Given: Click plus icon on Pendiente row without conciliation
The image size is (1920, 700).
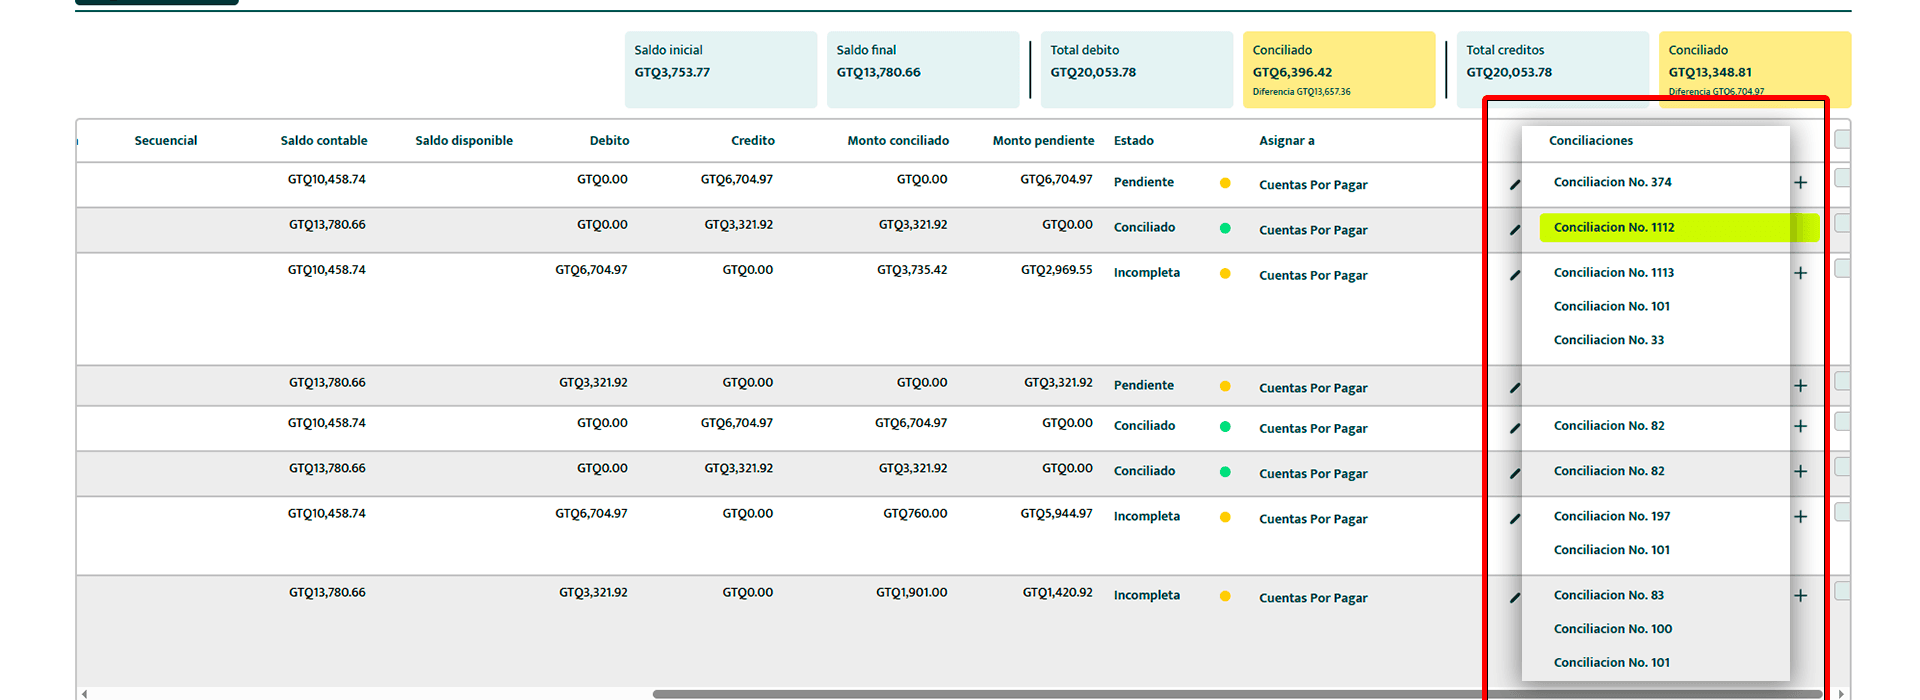Looking at the screenshot, I should click(x=1800, y=386).
